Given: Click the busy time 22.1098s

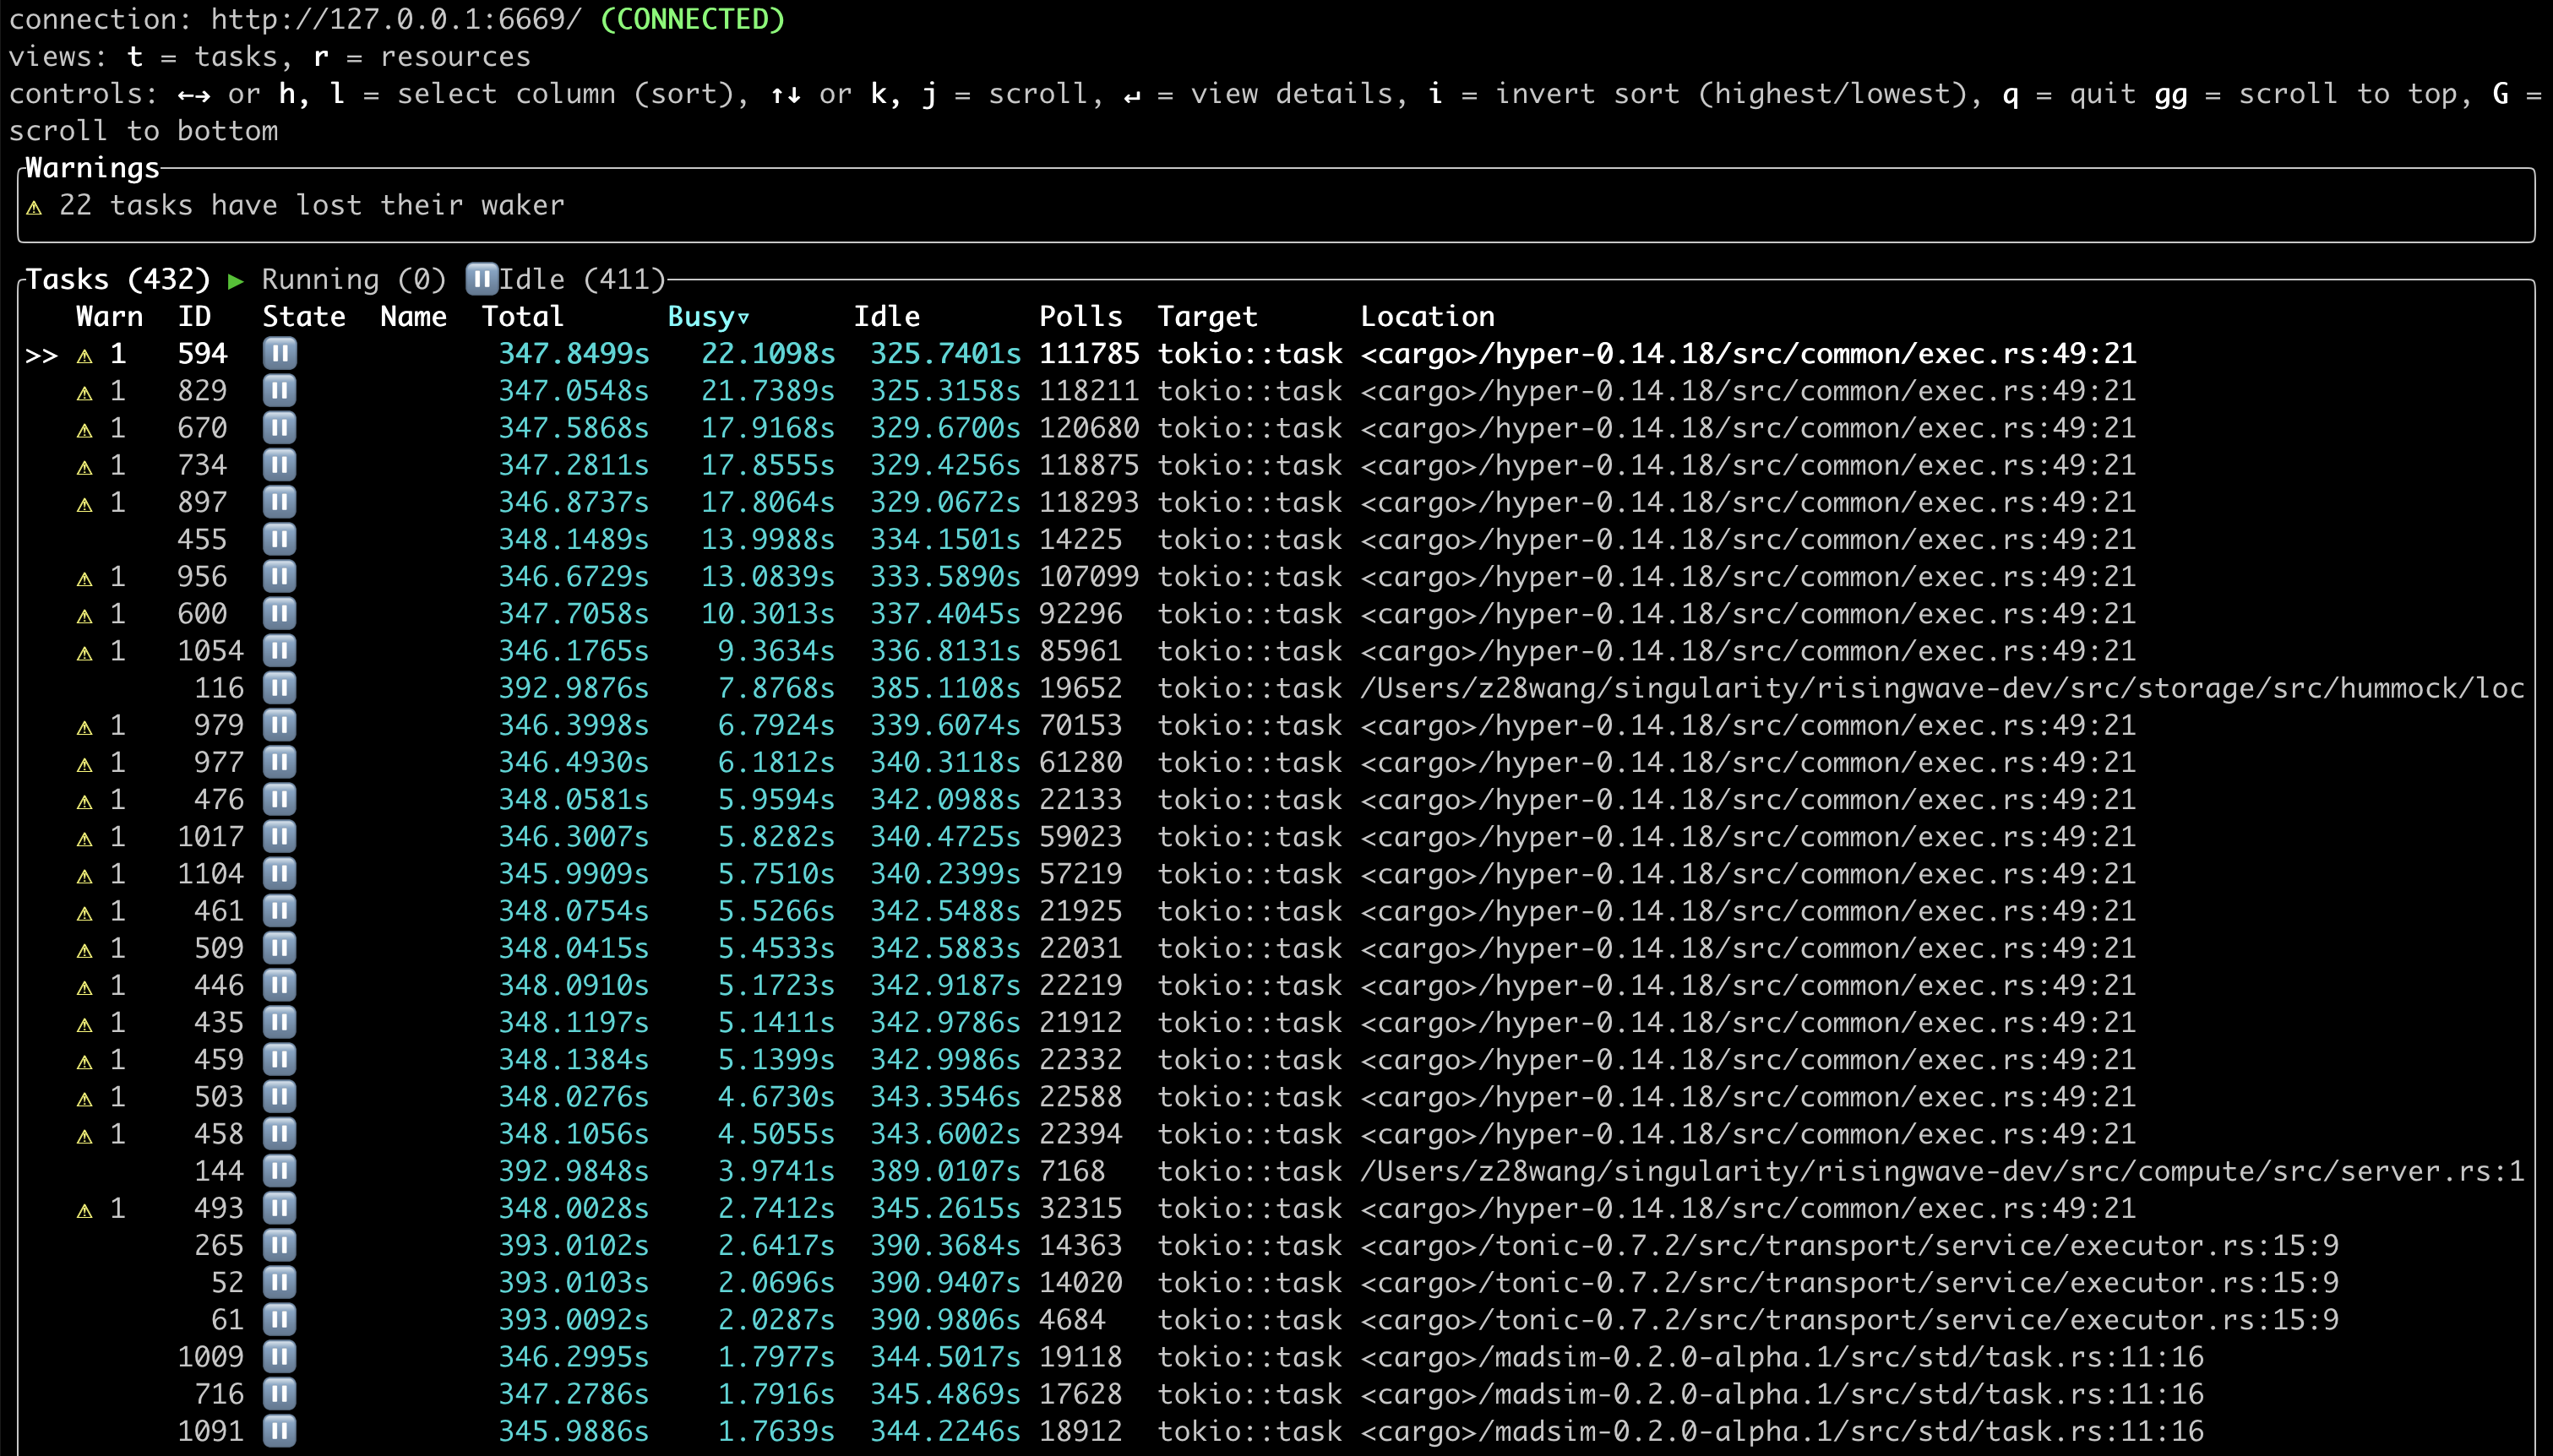Looking at the screenshot, I should pos(768,353).
